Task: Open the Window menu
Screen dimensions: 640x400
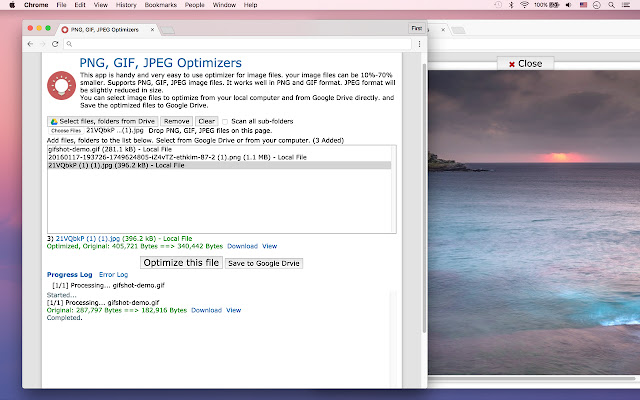Action: pos(224,5)
